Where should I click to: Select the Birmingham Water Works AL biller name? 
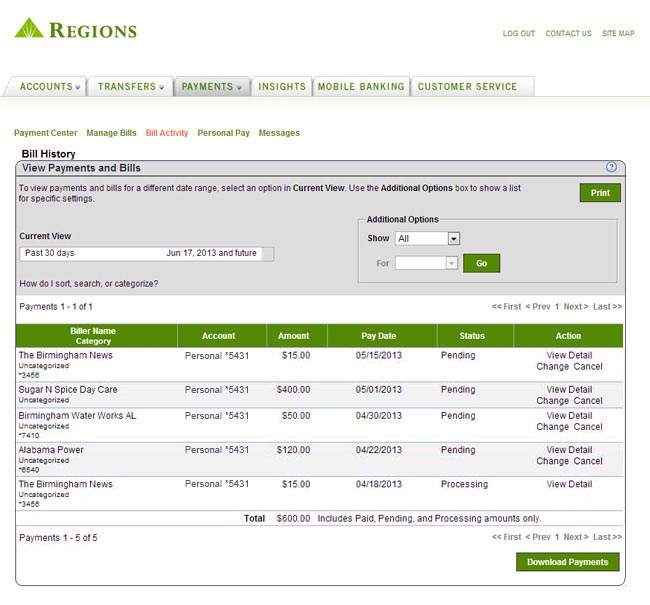(77, 415)
